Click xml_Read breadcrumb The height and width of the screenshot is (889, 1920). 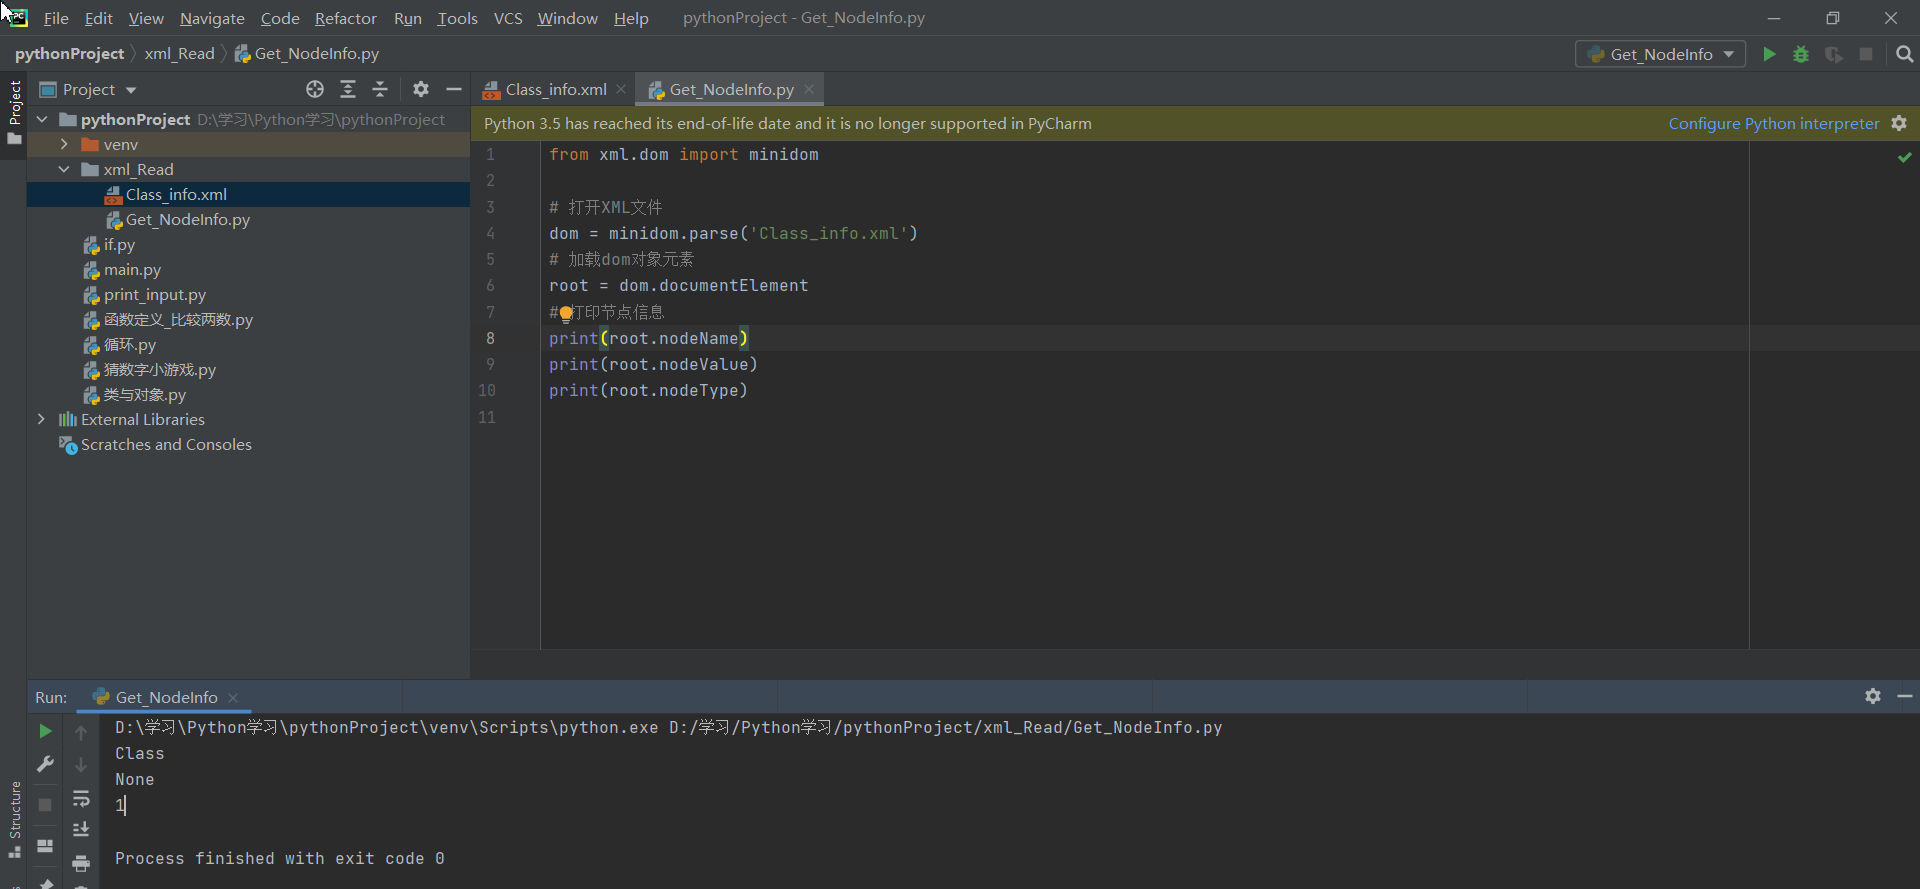179,53
